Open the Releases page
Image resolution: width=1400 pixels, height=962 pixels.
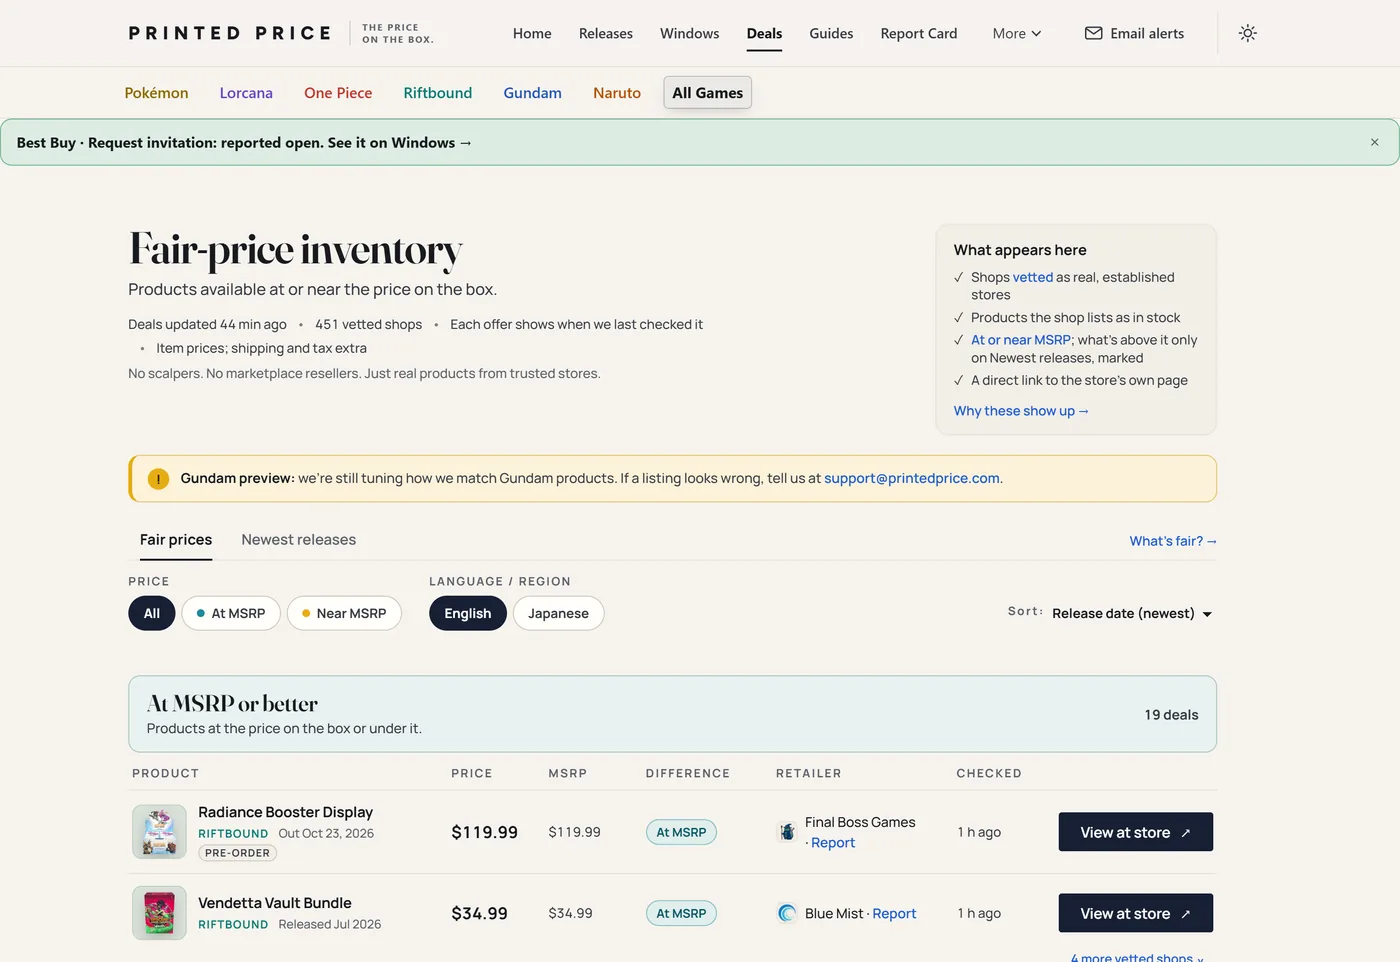click(x=606, y=33)
